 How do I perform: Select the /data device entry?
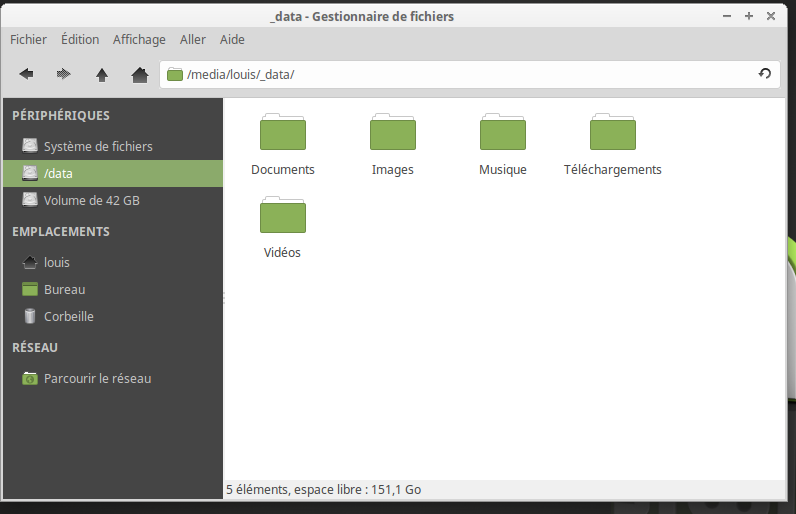(x=113, y=174)
